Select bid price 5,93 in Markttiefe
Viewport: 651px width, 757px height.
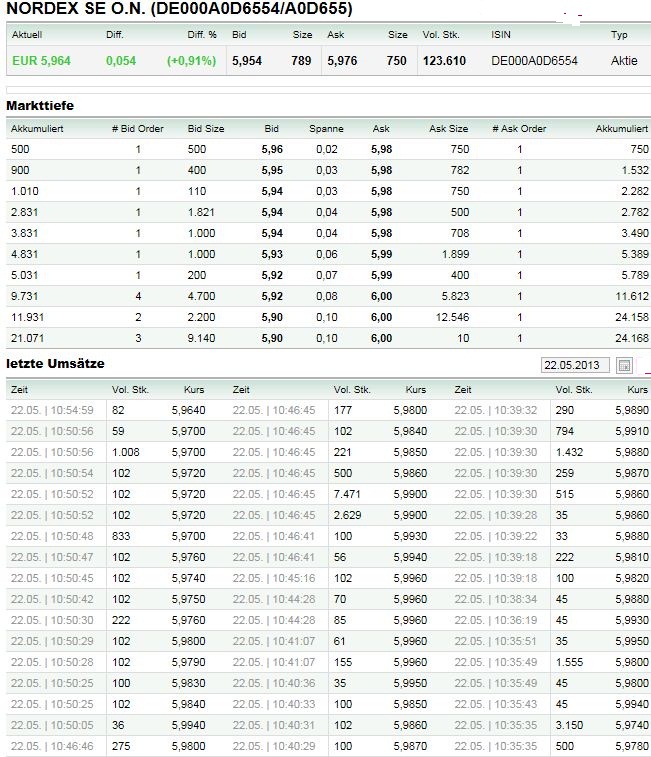tap(272, 254)
